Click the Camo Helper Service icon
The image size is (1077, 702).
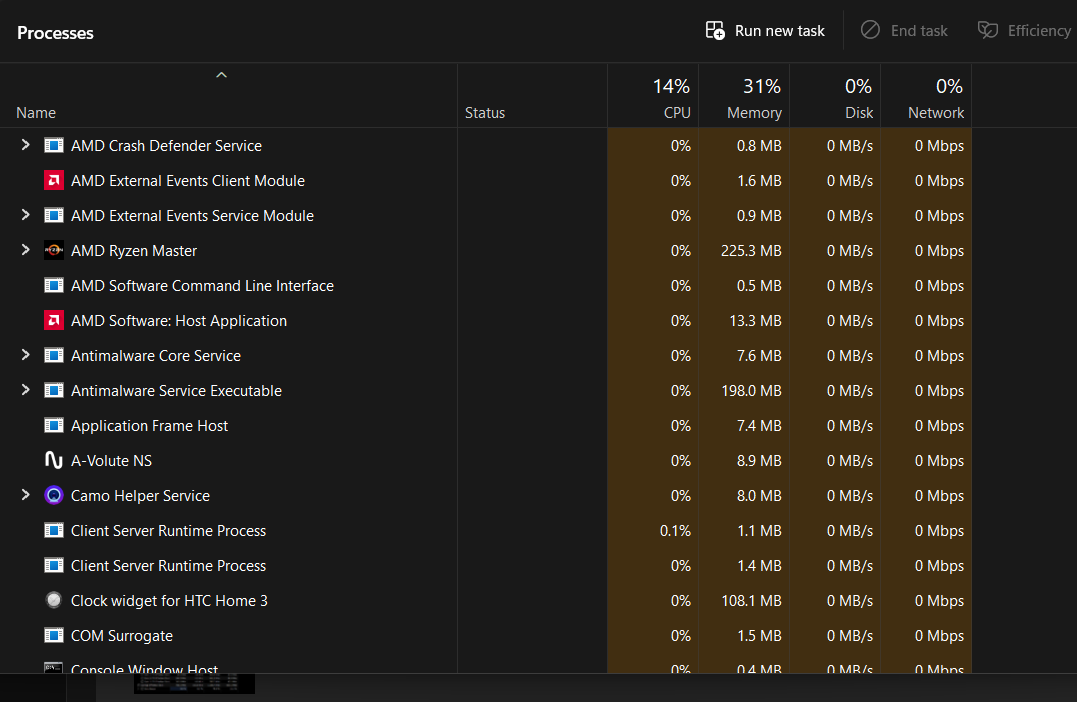tap(54, 496)
